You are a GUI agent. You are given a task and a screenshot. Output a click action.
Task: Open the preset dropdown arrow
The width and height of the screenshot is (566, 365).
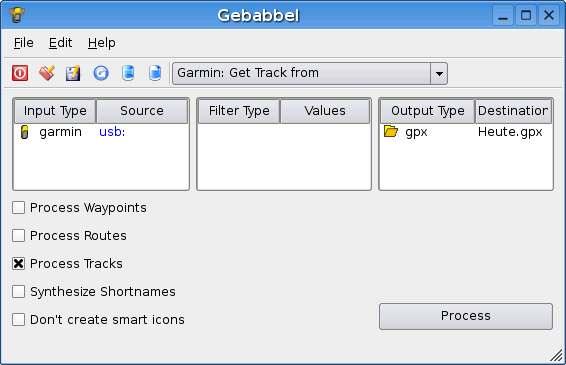click(x=439, y=74)
